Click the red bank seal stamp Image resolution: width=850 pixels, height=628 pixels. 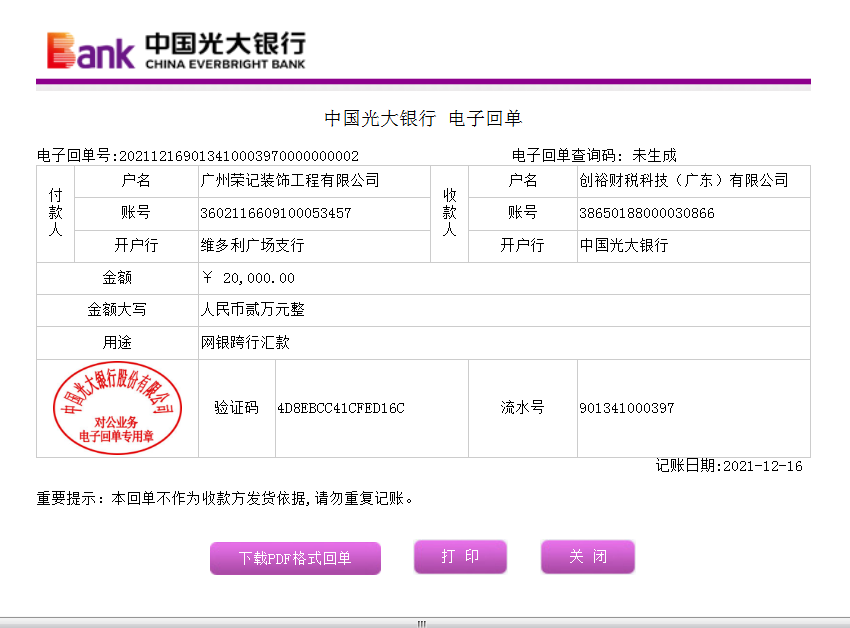click(117, 408)
